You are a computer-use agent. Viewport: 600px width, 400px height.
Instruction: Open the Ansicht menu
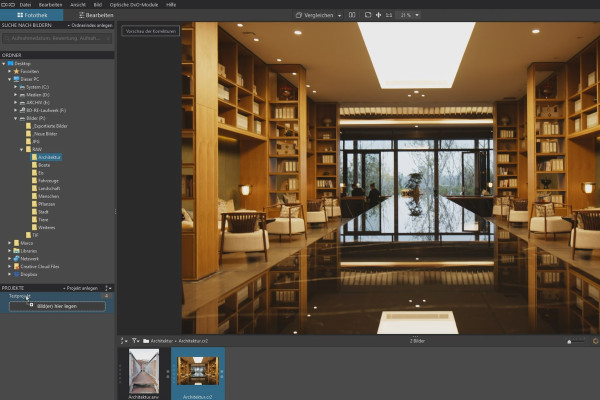click(78, 5)
